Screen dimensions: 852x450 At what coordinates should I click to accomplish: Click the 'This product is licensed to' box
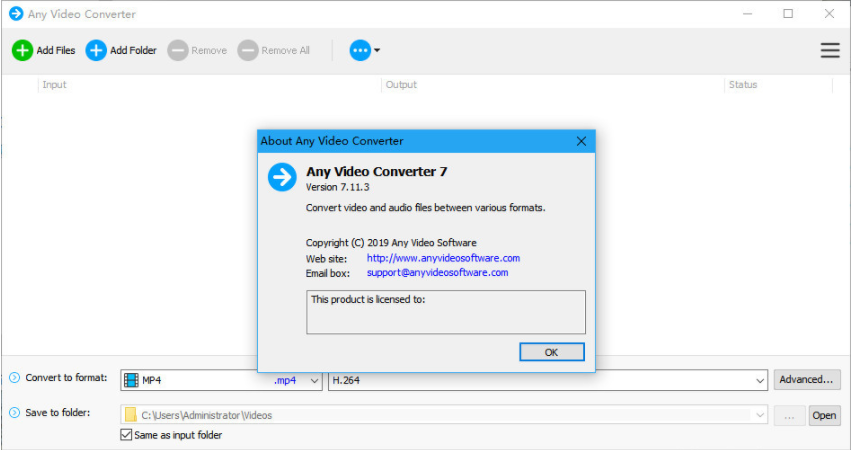point(446,312)
